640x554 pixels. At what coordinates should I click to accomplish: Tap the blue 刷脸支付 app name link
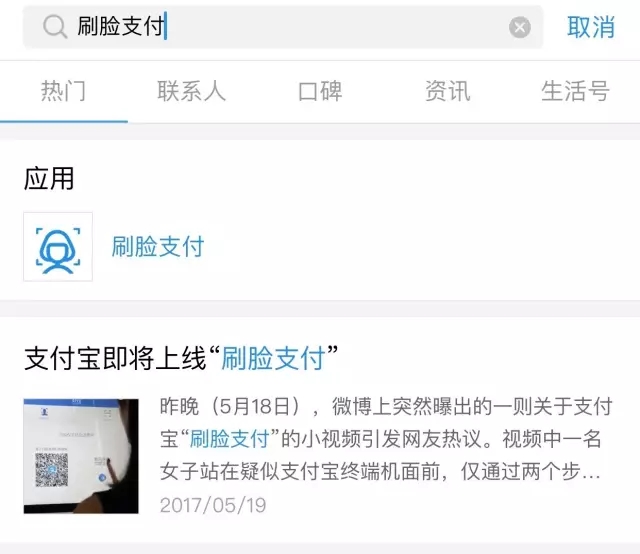(x=158, y=247)
